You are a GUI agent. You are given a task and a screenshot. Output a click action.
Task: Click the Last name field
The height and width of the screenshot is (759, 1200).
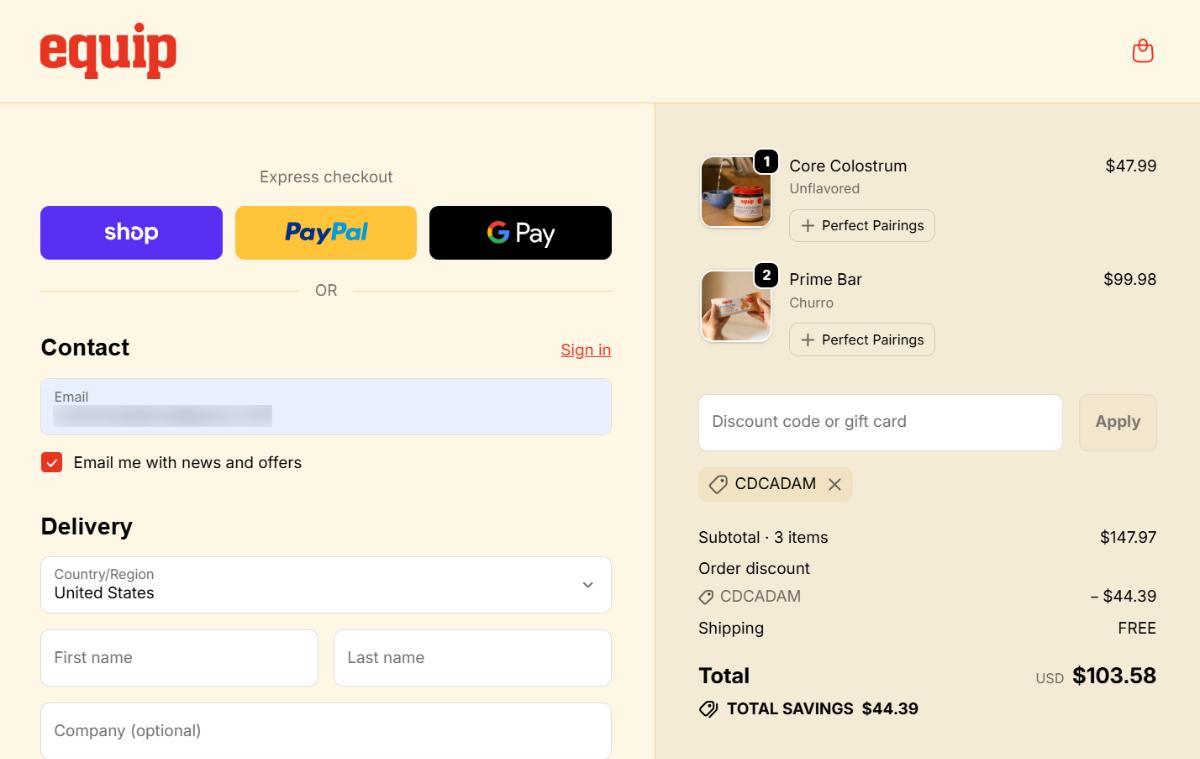[x=472, y=658]
